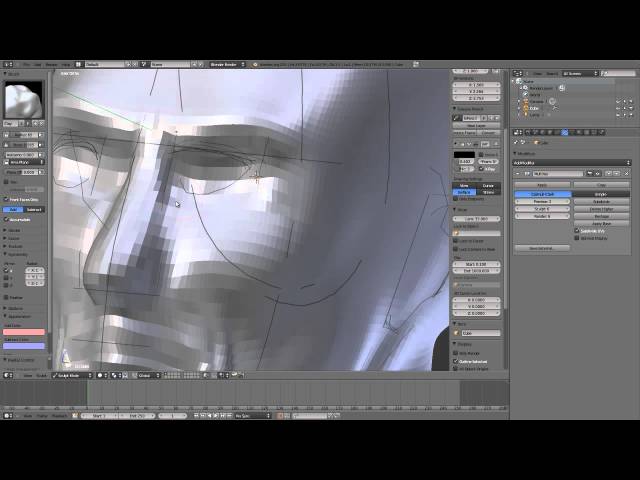
Task: Toggle the Front Faces Only checkbox
Action: pyautogui.click(x=6, y=200)
